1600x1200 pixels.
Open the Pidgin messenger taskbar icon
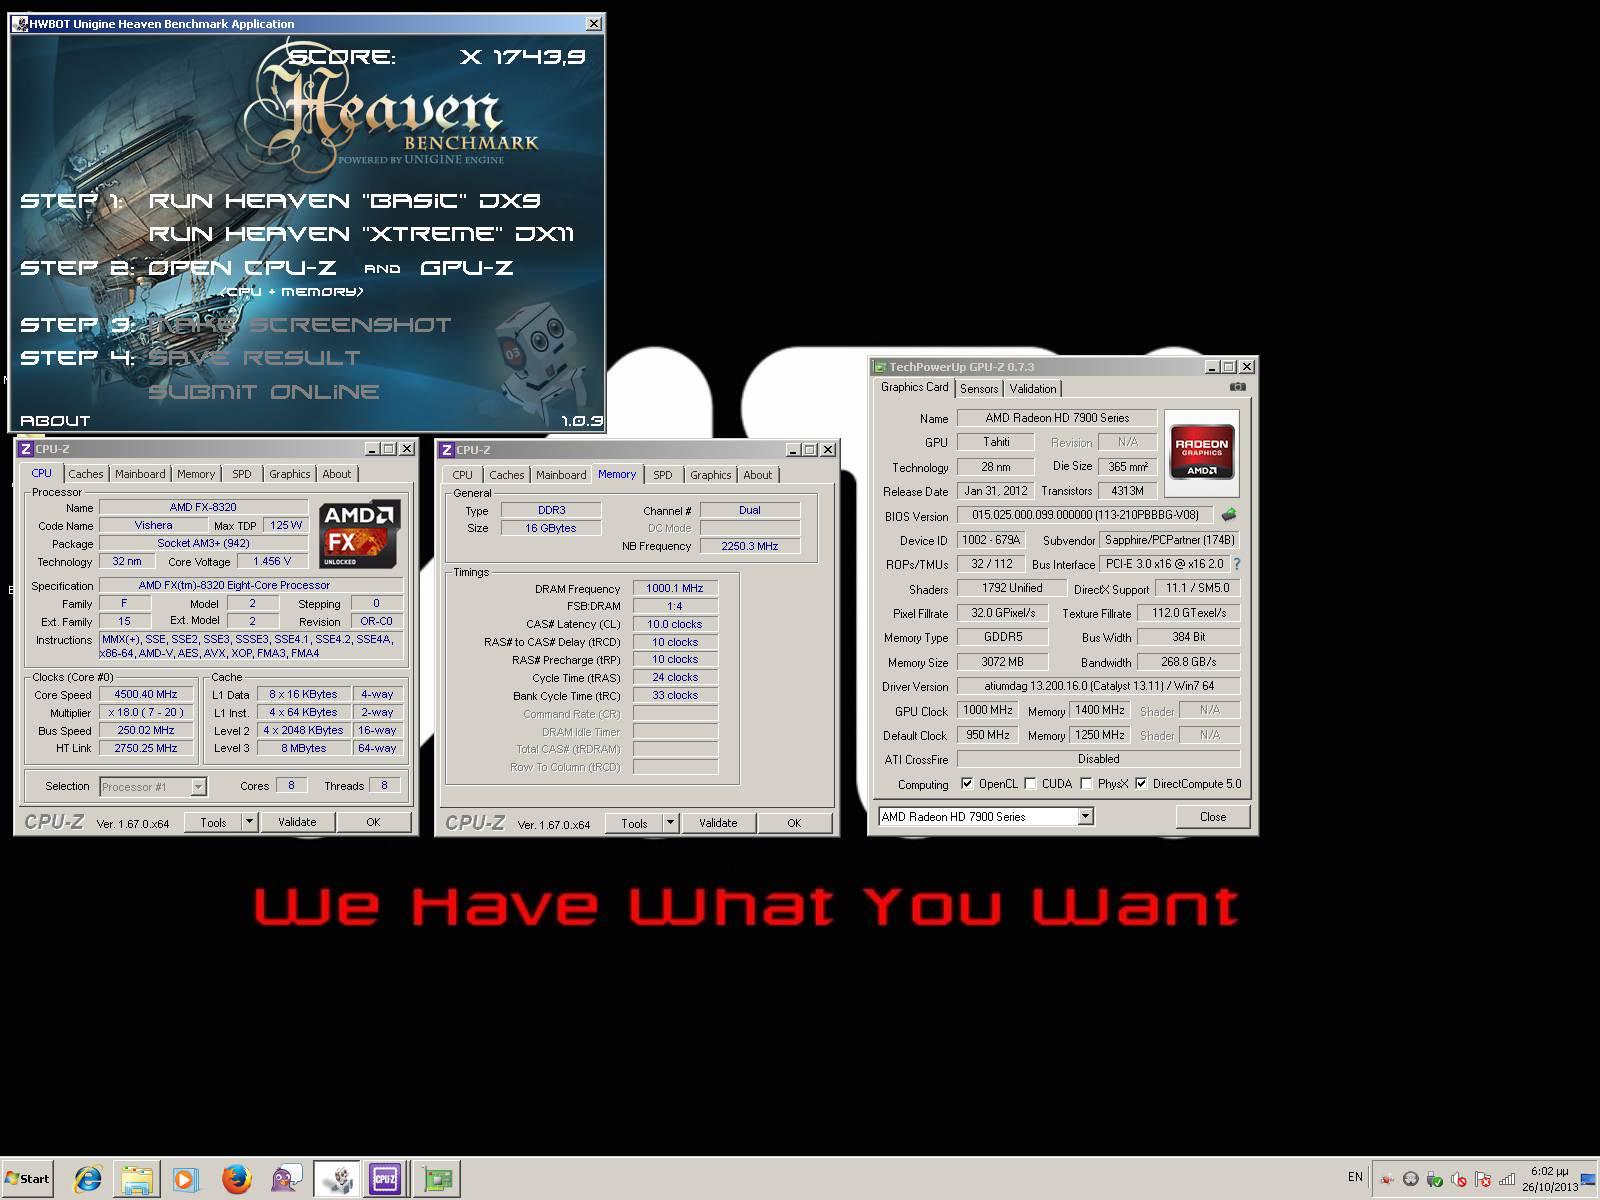(286, 1179)
